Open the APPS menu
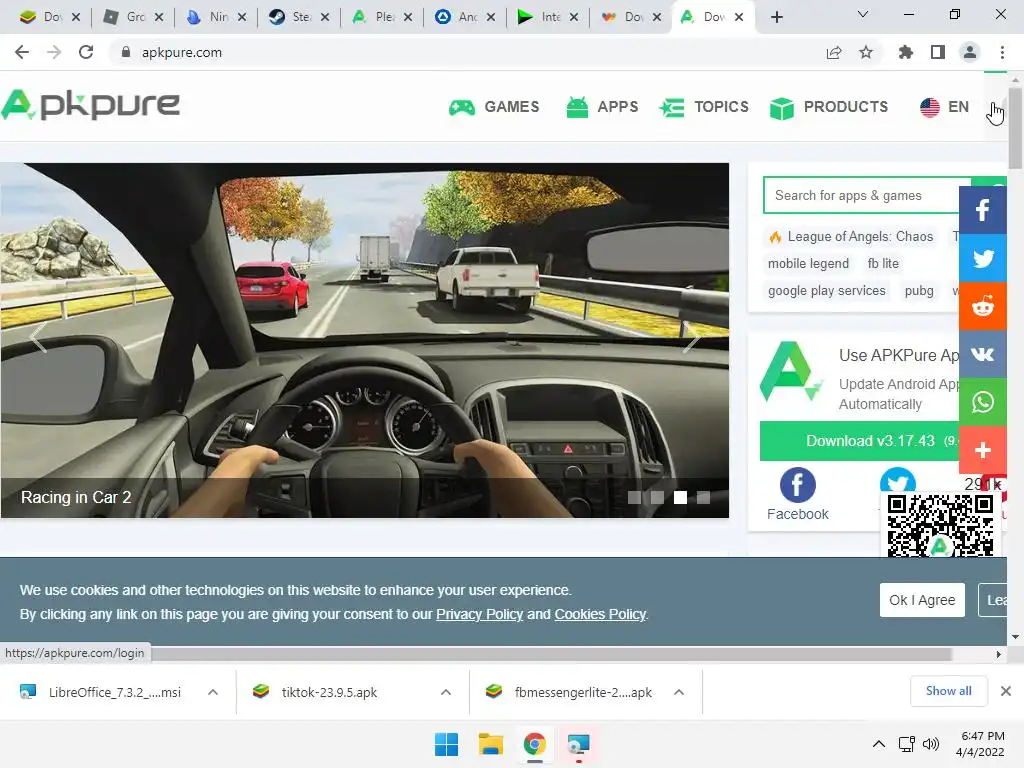Image resolution: width=1024 pixels, height=768 pixels. pos(601,107)
